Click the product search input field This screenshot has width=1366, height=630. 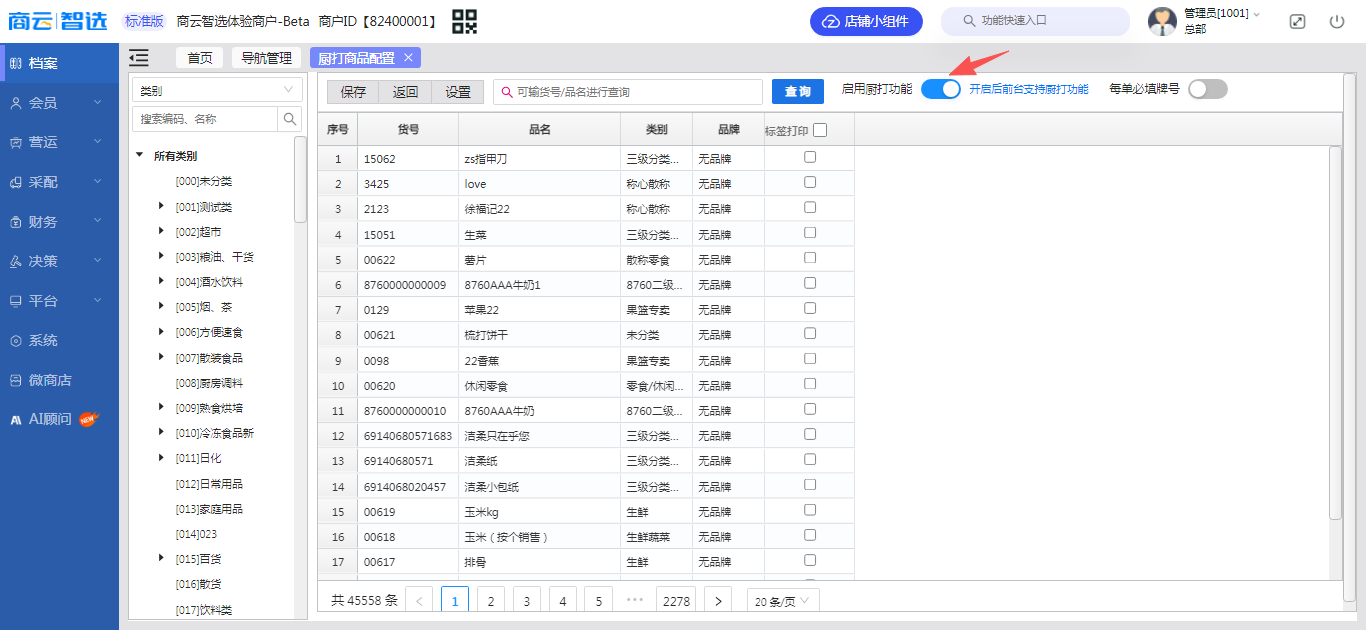coord(630,92)
